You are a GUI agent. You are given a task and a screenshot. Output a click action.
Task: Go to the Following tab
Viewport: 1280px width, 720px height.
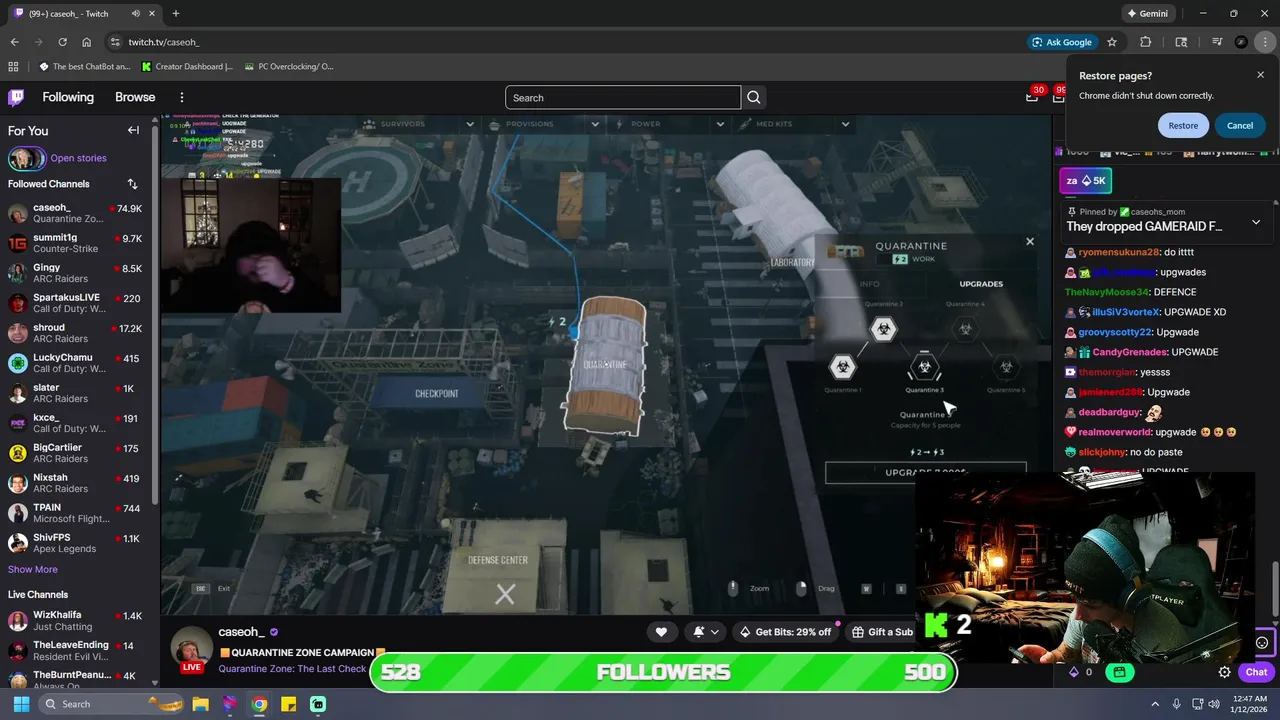[68, 97]
